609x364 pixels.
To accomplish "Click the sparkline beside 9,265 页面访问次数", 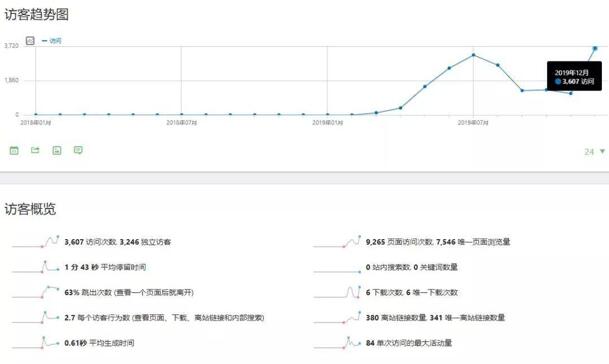I will (337, 241).
